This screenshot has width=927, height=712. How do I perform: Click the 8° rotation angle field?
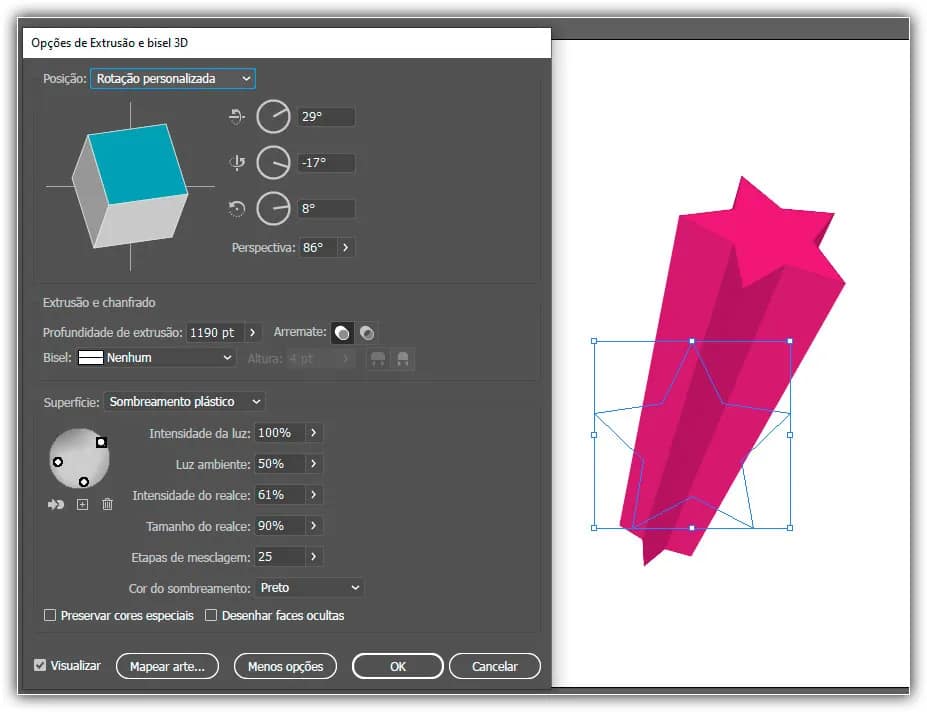tap(326, 208)
